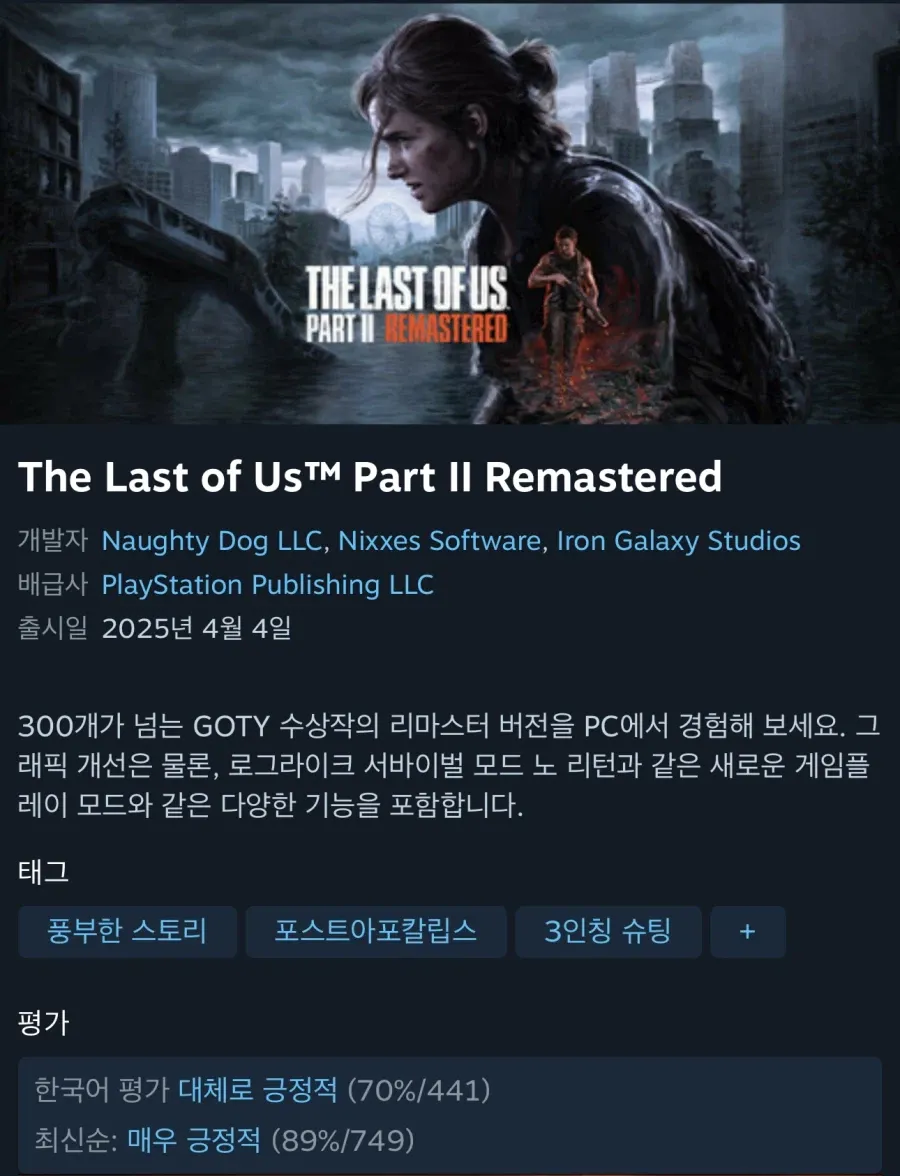Open the PlayStation Publishing LLC publisher page

point(267,584)
